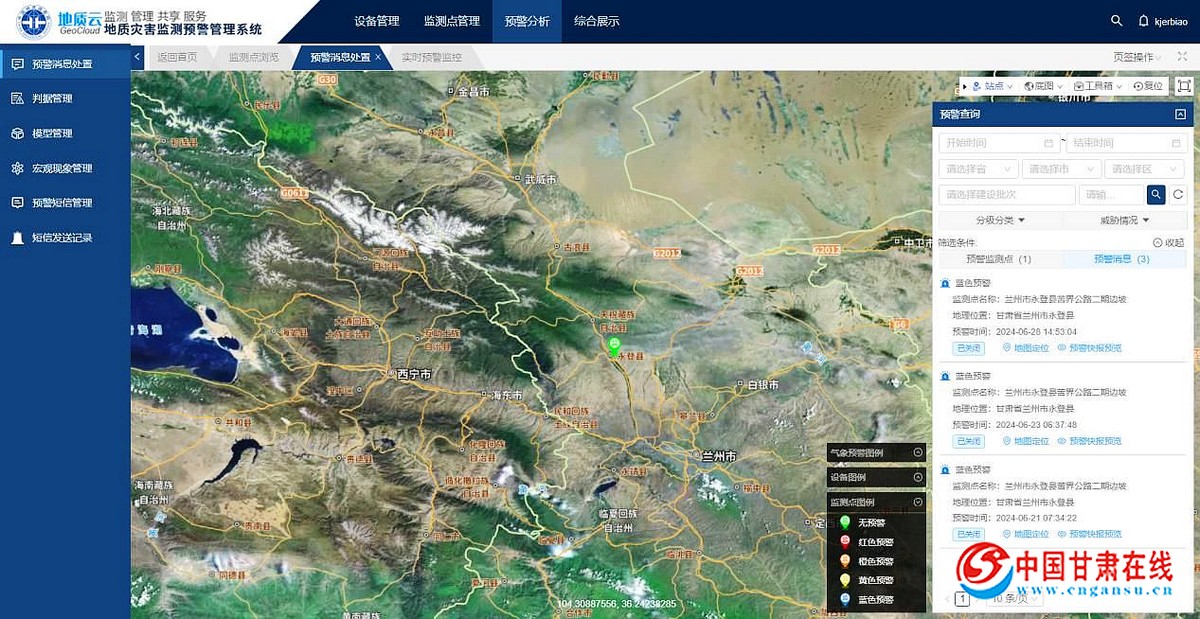Image resolution: width=1200 pixels, height=619 pixels.
Task: Select 预警消息处置 in the left sidebar
Action: (x=65, y=64)
